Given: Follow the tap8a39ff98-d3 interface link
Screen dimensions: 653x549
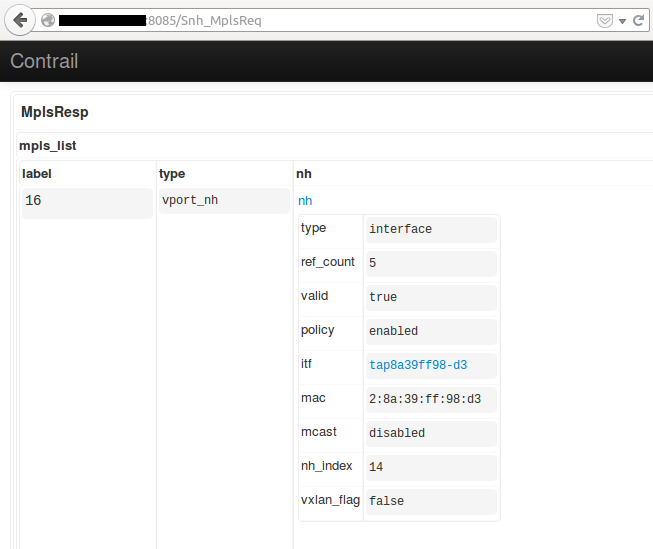Looking at the screenshot, I should 418,365.
